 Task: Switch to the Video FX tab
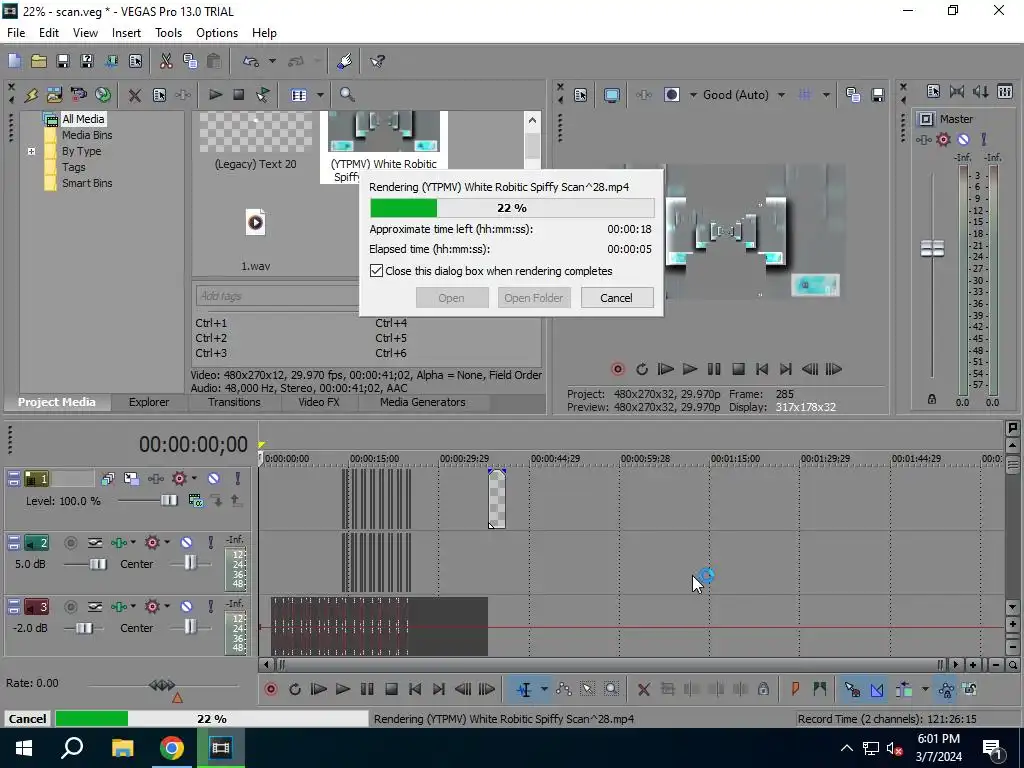pyautogui.click(x=319, y=402)
